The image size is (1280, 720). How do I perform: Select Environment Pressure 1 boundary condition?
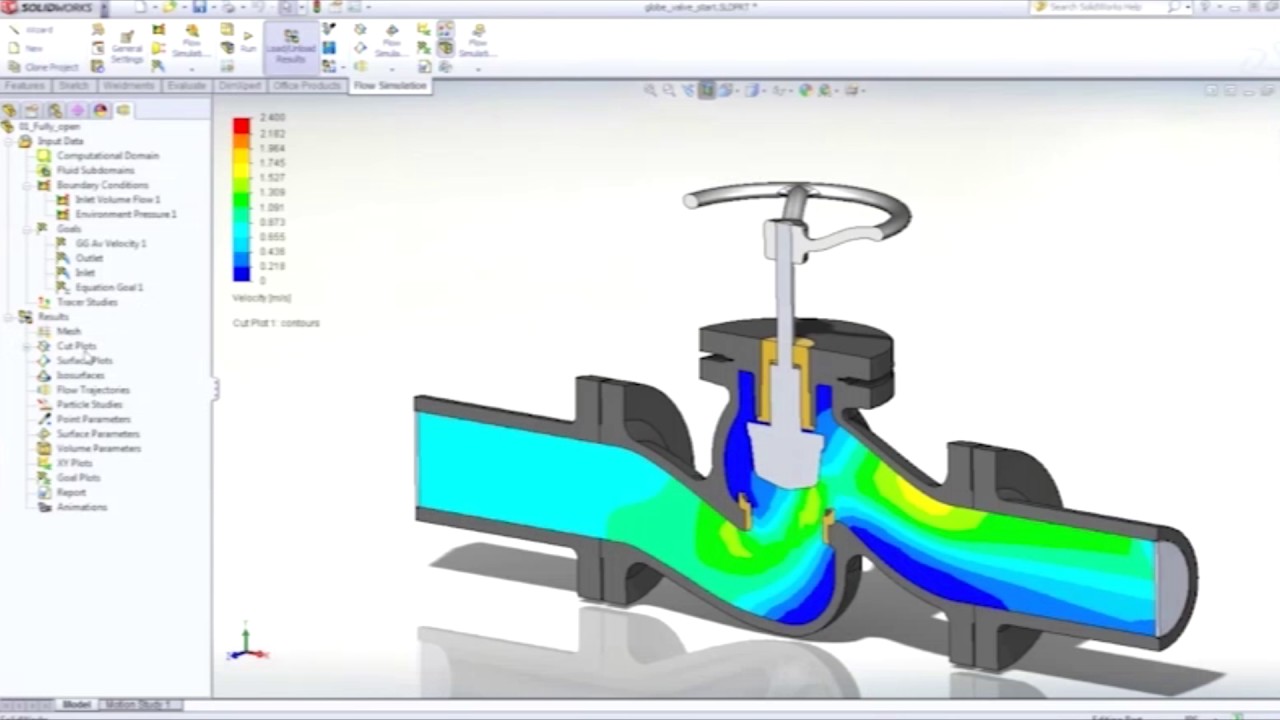[x=126, y=214]
